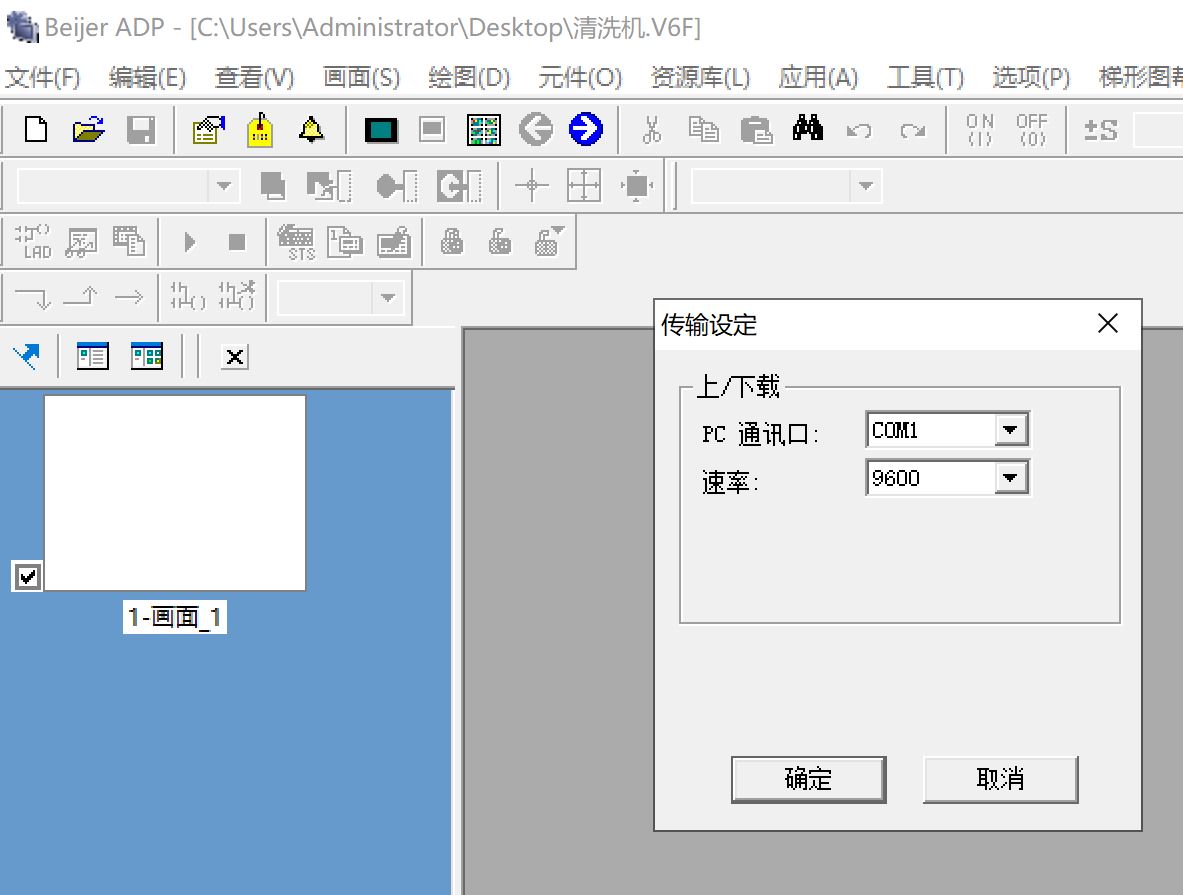
Task: Click the yellow bell alarm icon
Action: pyautogui.click(x=312, y=129)
